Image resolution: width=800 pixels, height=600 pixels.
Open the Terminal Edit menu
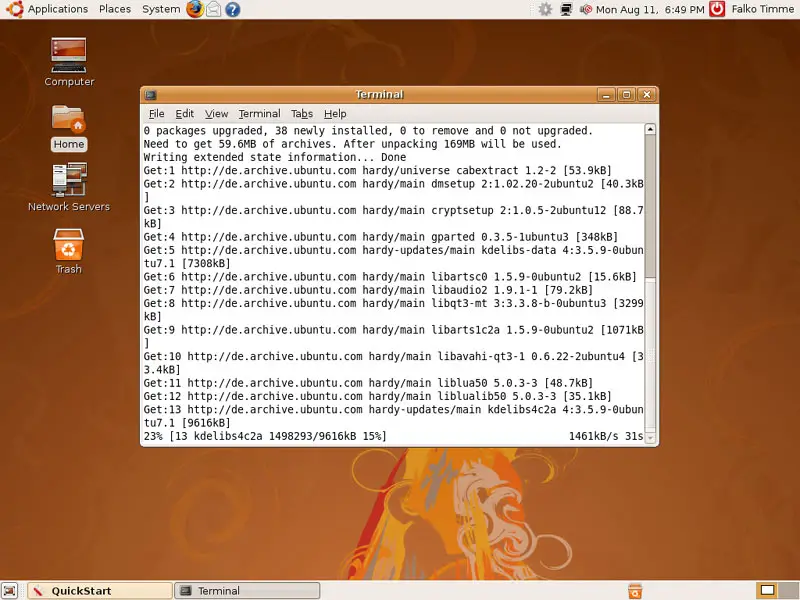[x=184, y=114]
